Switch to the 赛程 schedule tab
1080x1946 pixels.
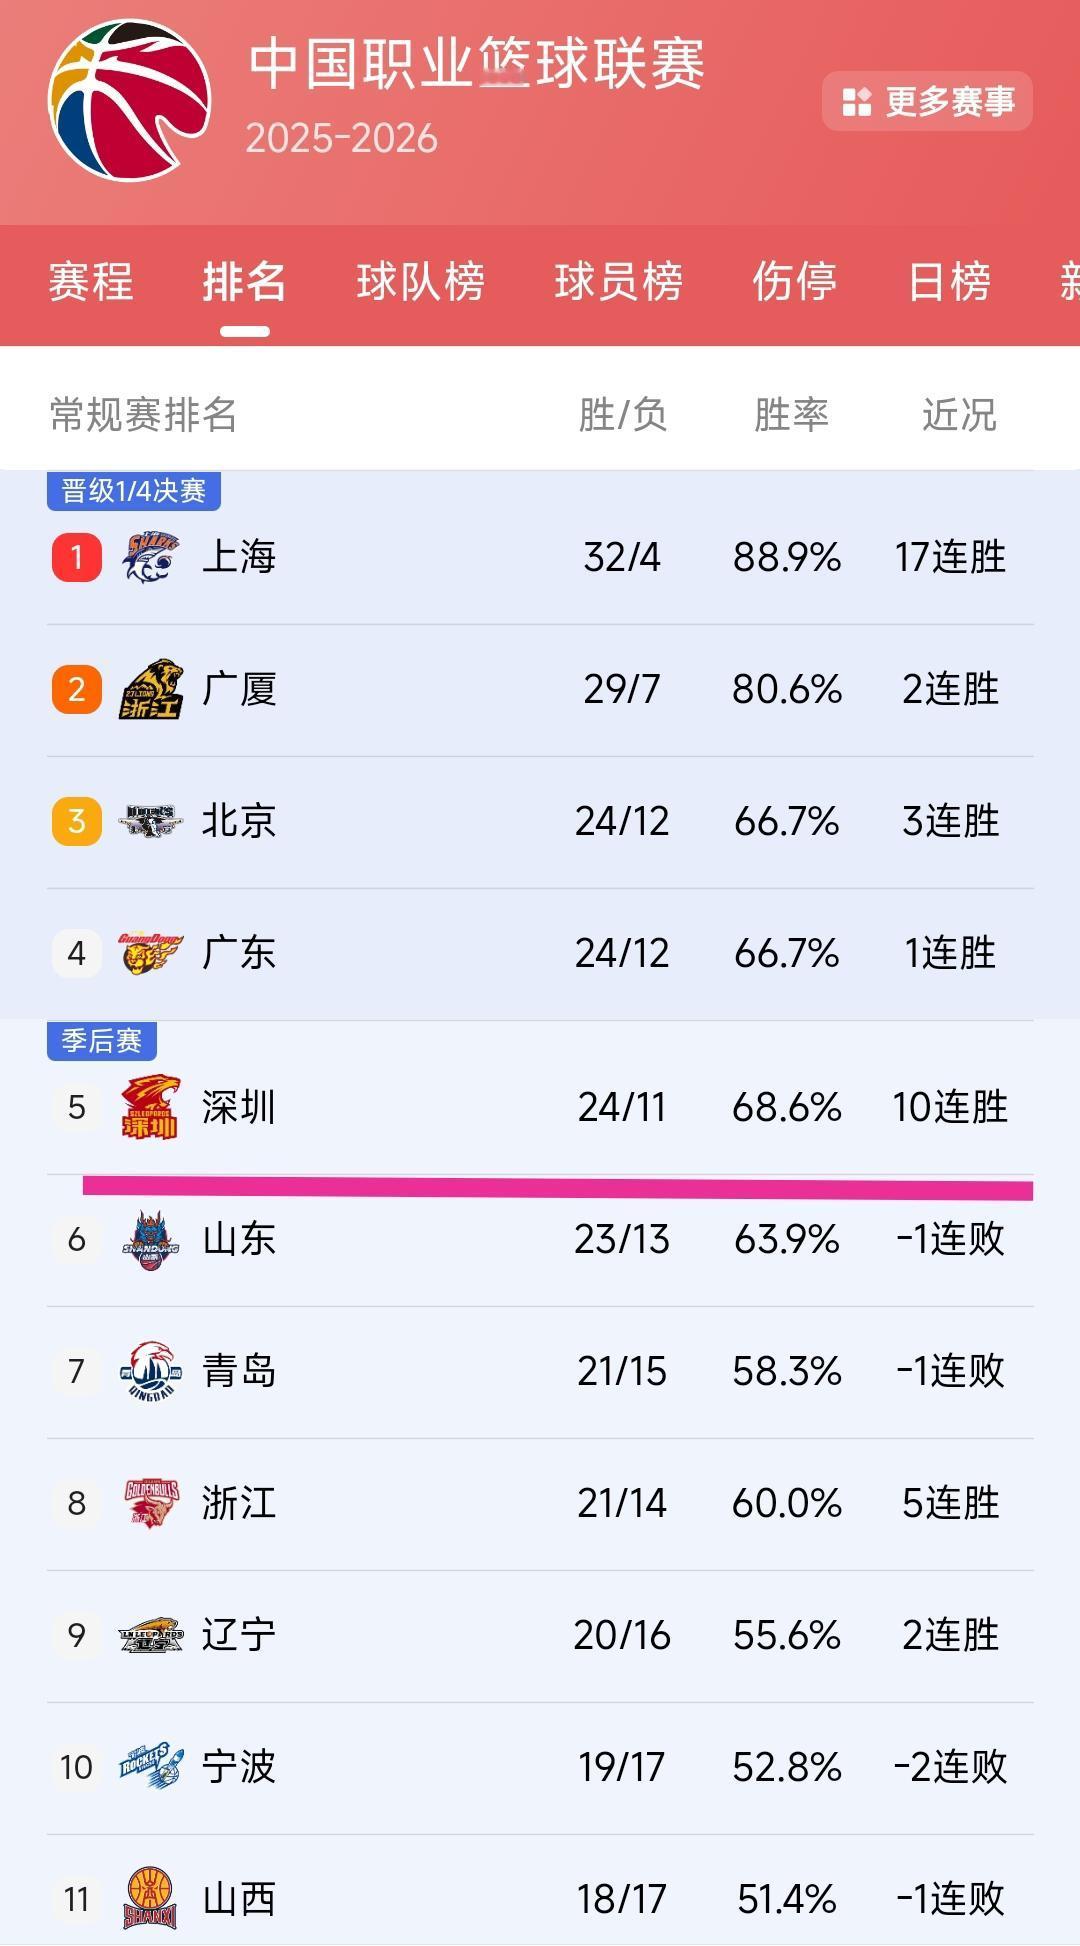coord(88,284)
